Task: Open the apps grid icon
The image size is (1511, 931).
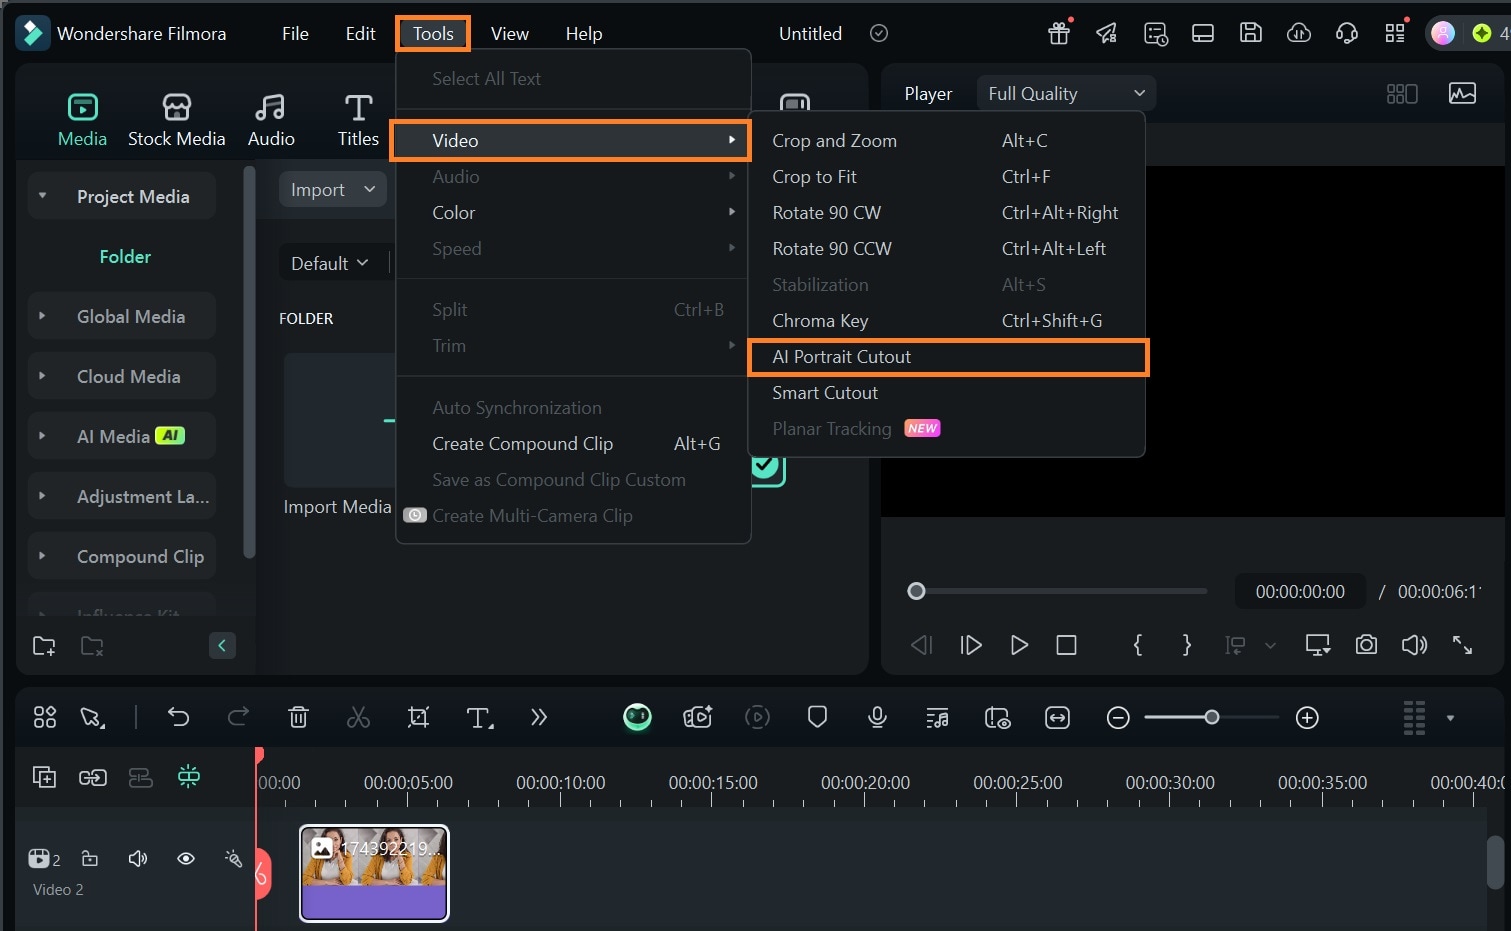Action: pos(1395,33)
